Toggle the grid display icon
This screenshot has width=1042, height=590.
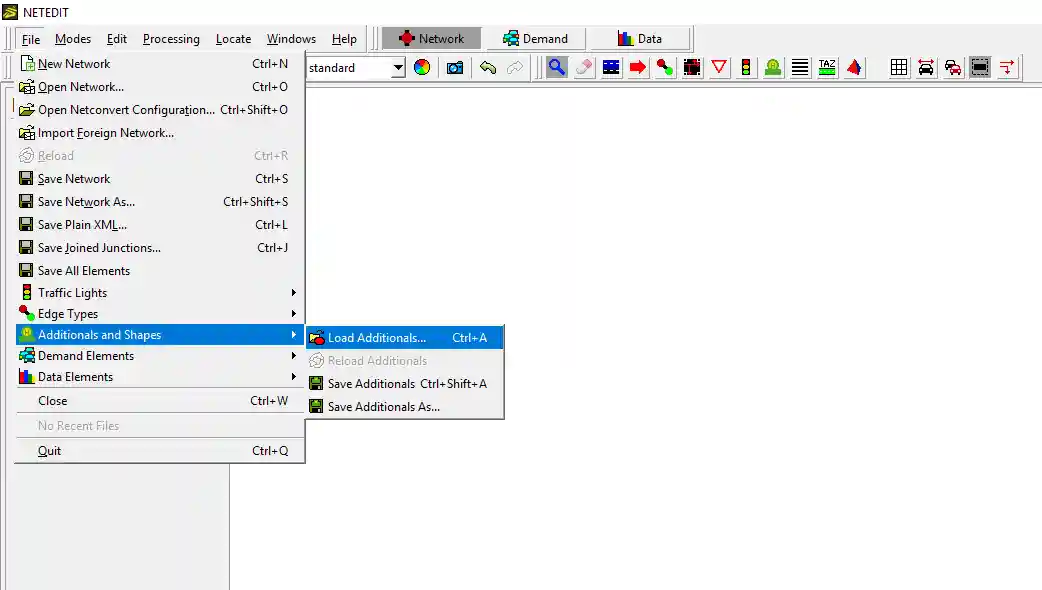coord(899,67)
